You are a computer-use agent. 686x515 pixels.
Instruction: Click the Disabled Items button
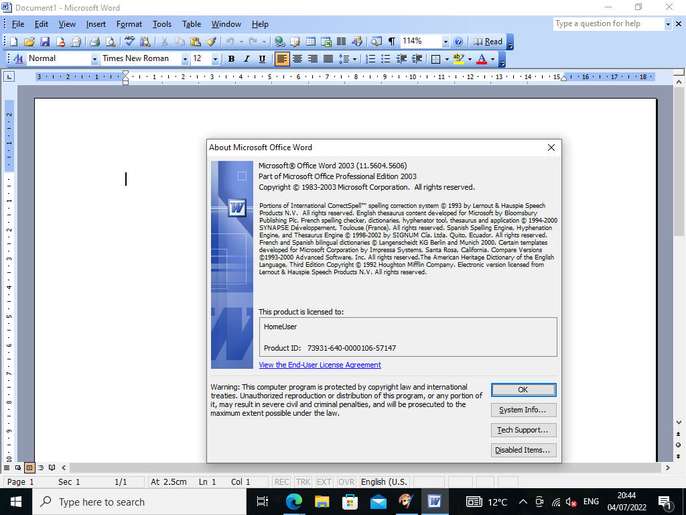(x=523, y=450)
